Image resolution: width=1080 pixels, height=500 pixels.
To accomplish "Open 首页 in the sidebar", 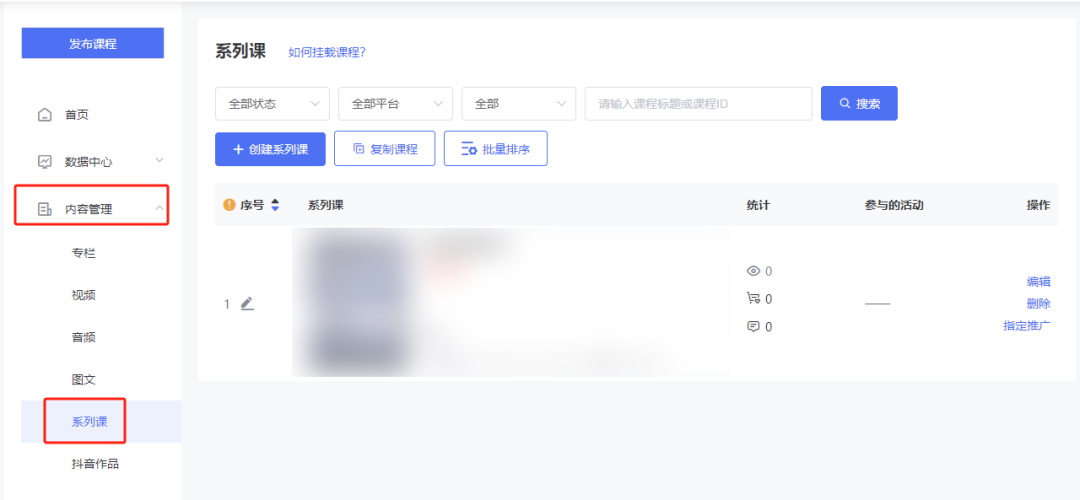I will [x=77, y=115].
